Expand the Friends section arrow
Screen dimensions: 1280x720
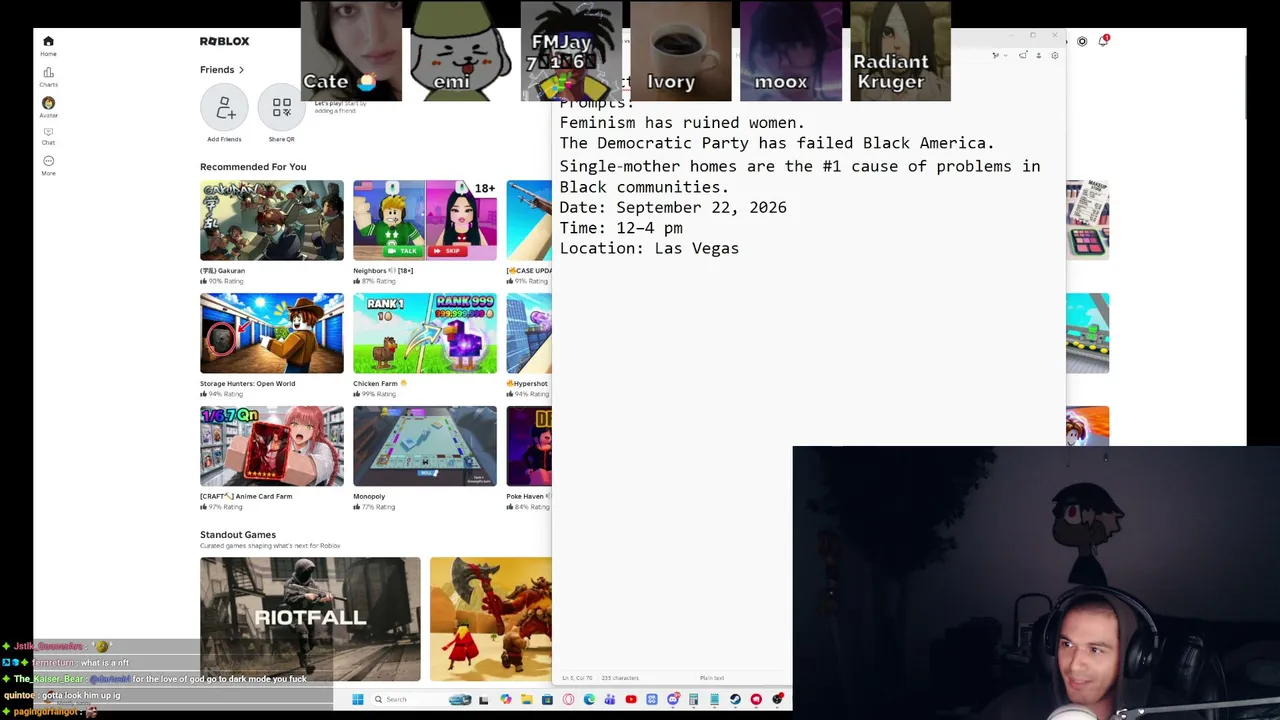241,70
